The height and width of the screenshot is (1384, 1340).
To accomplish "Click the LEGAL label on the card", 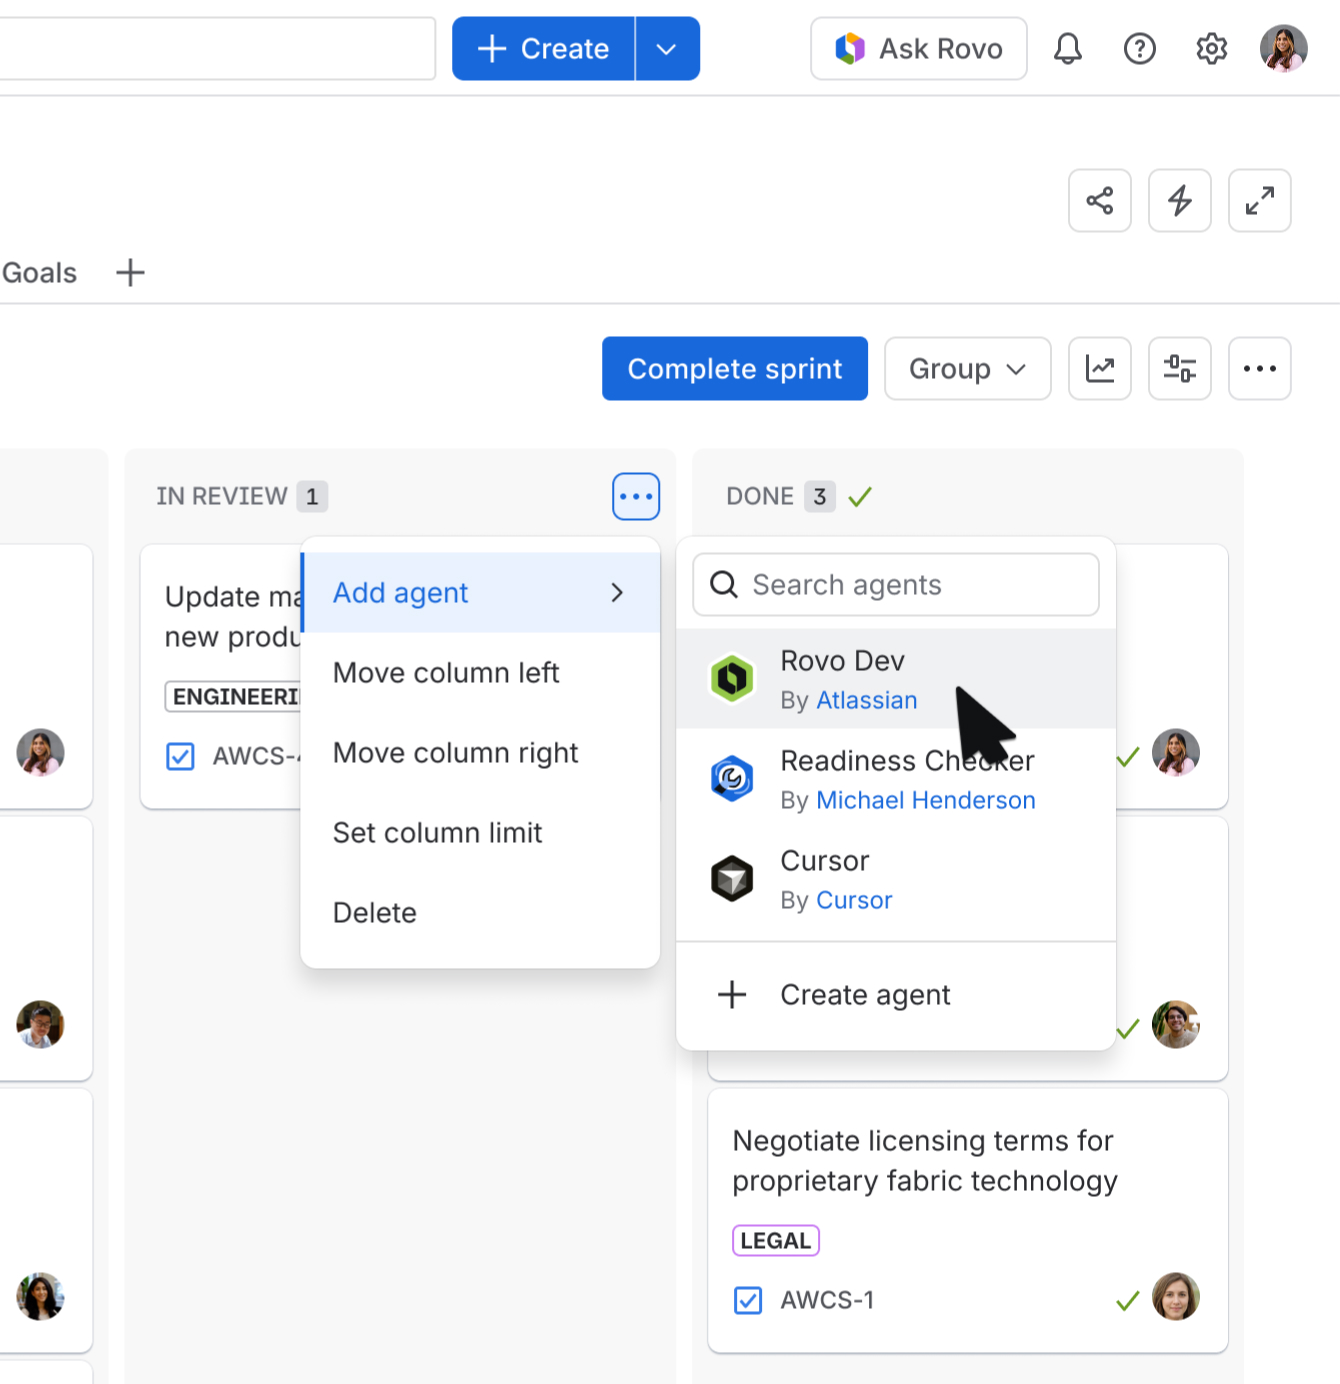I will 776,1240.
